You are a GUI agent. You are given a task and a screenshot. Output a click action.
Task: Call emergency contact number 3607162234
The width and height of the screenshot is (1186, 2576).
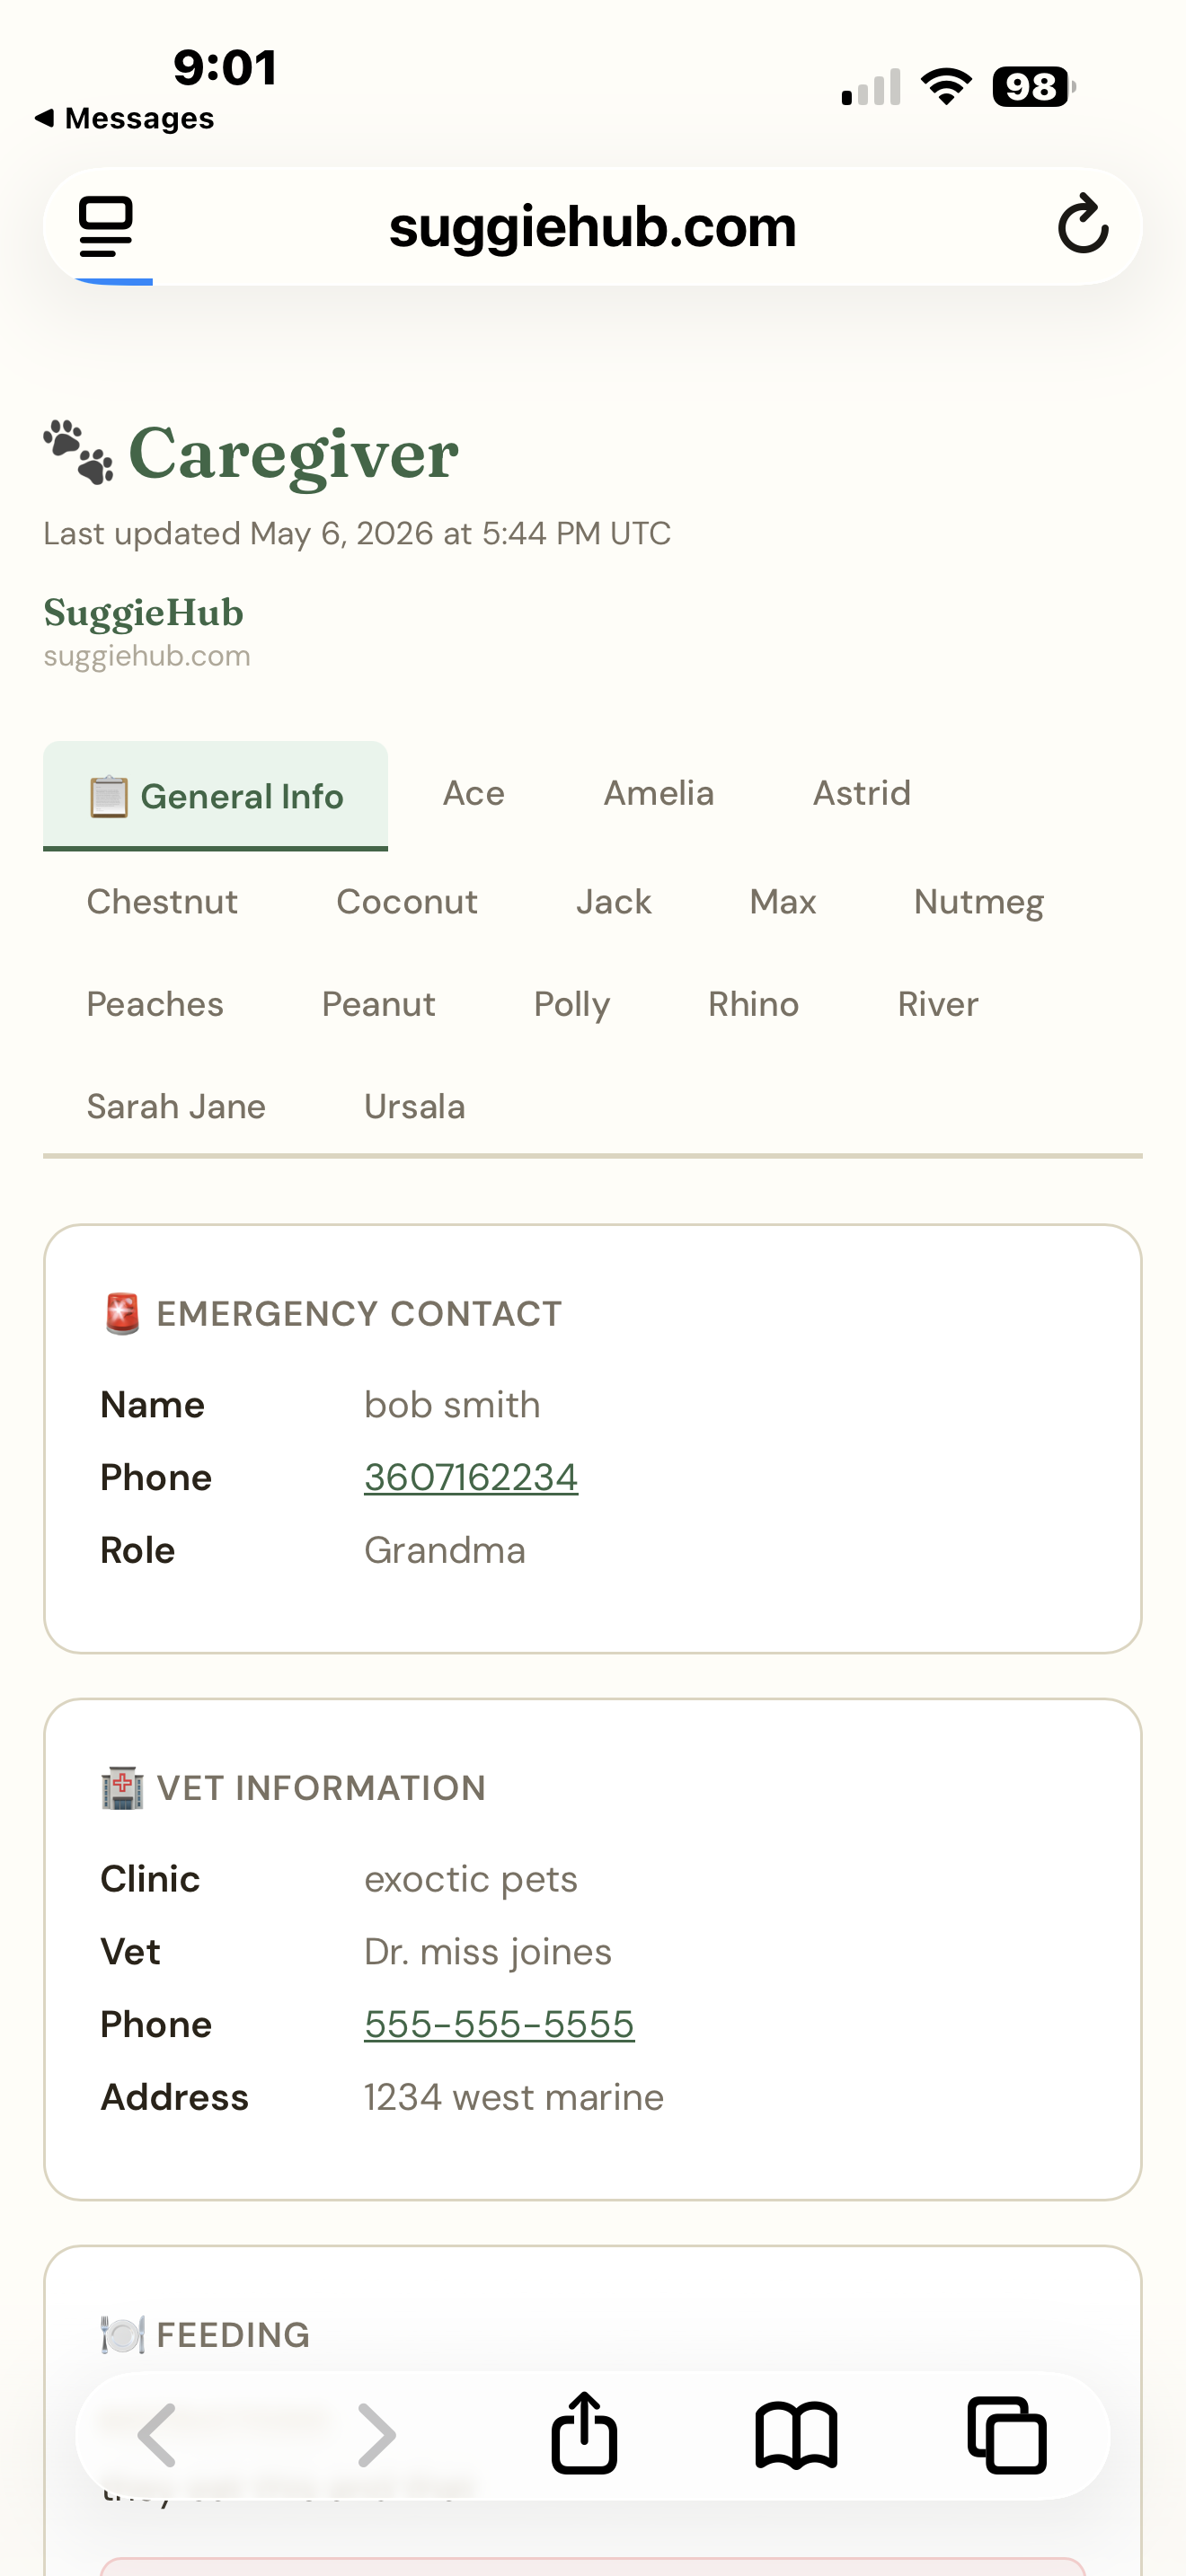tap(471, 1478)
